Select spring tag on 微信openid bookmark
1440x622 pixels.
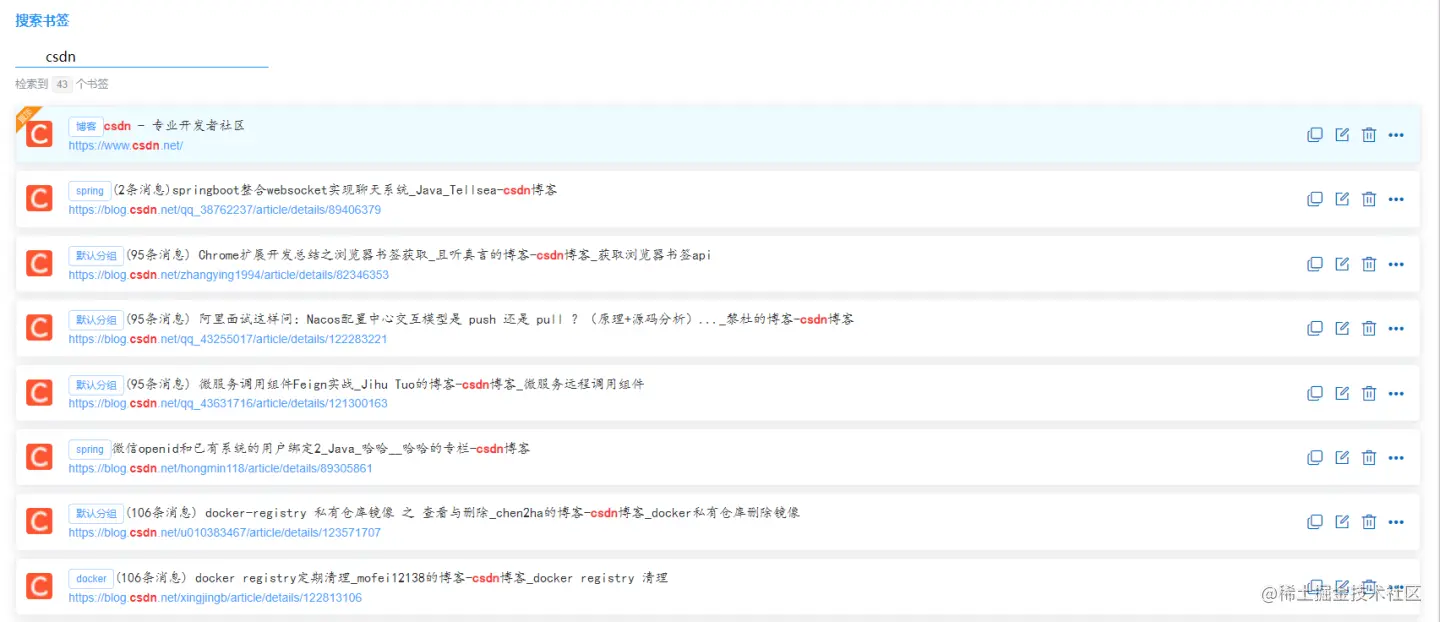point(90,449)
